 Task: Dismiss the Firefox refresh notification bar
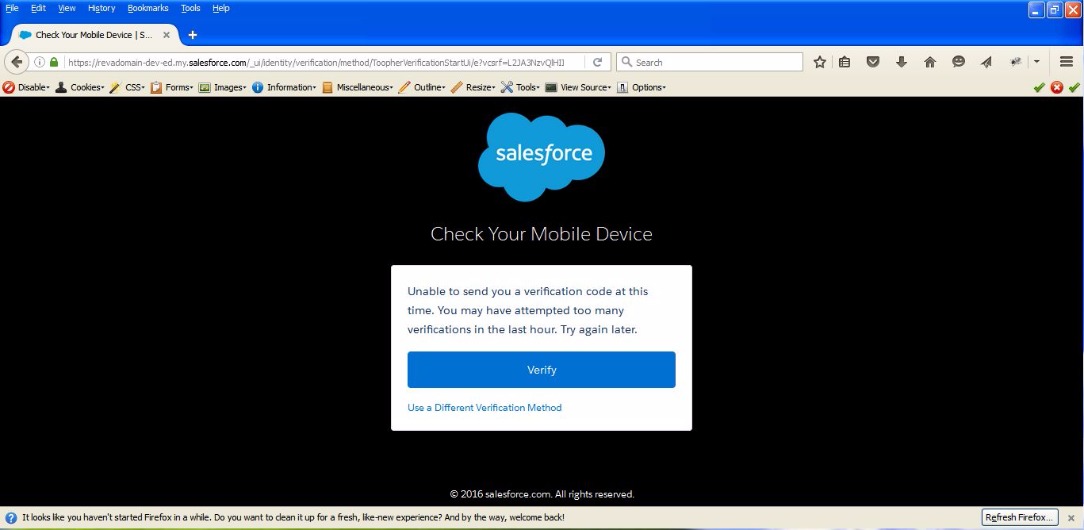point(1071,518)
